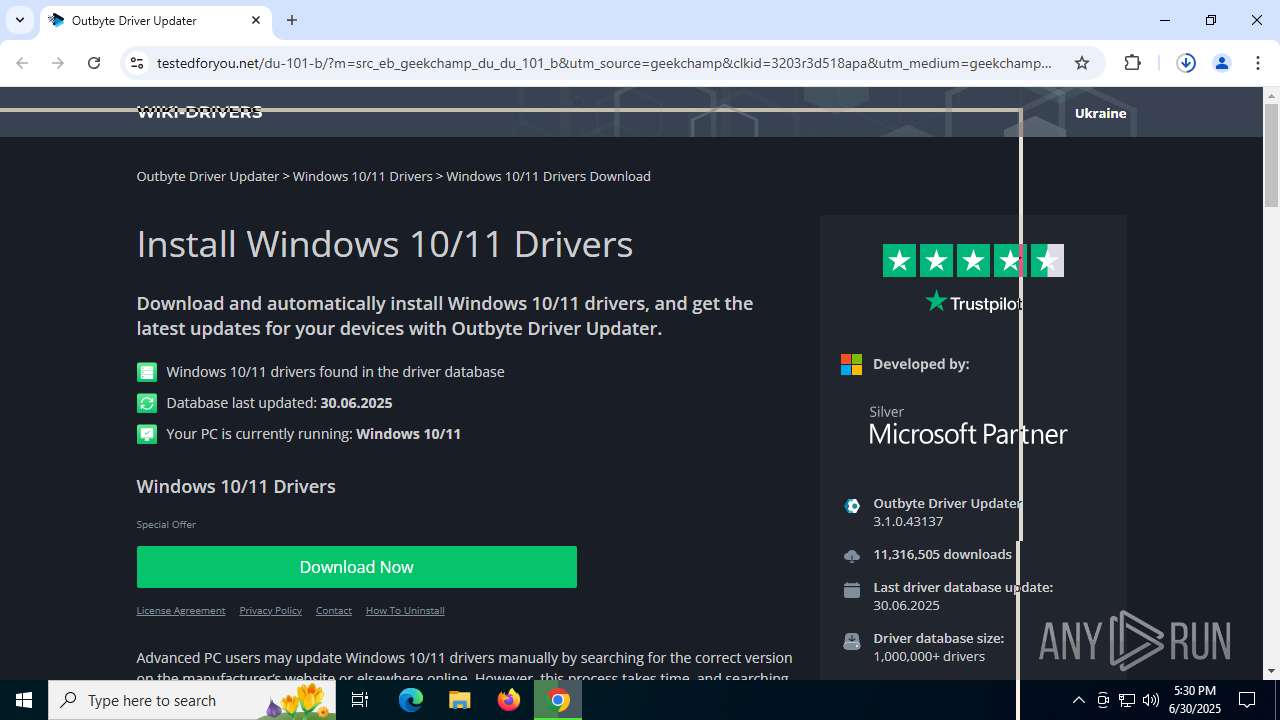Screen dimensions: 1280x720
Task: Click the green drivers found list icon
Action: [x=147, y=372]
